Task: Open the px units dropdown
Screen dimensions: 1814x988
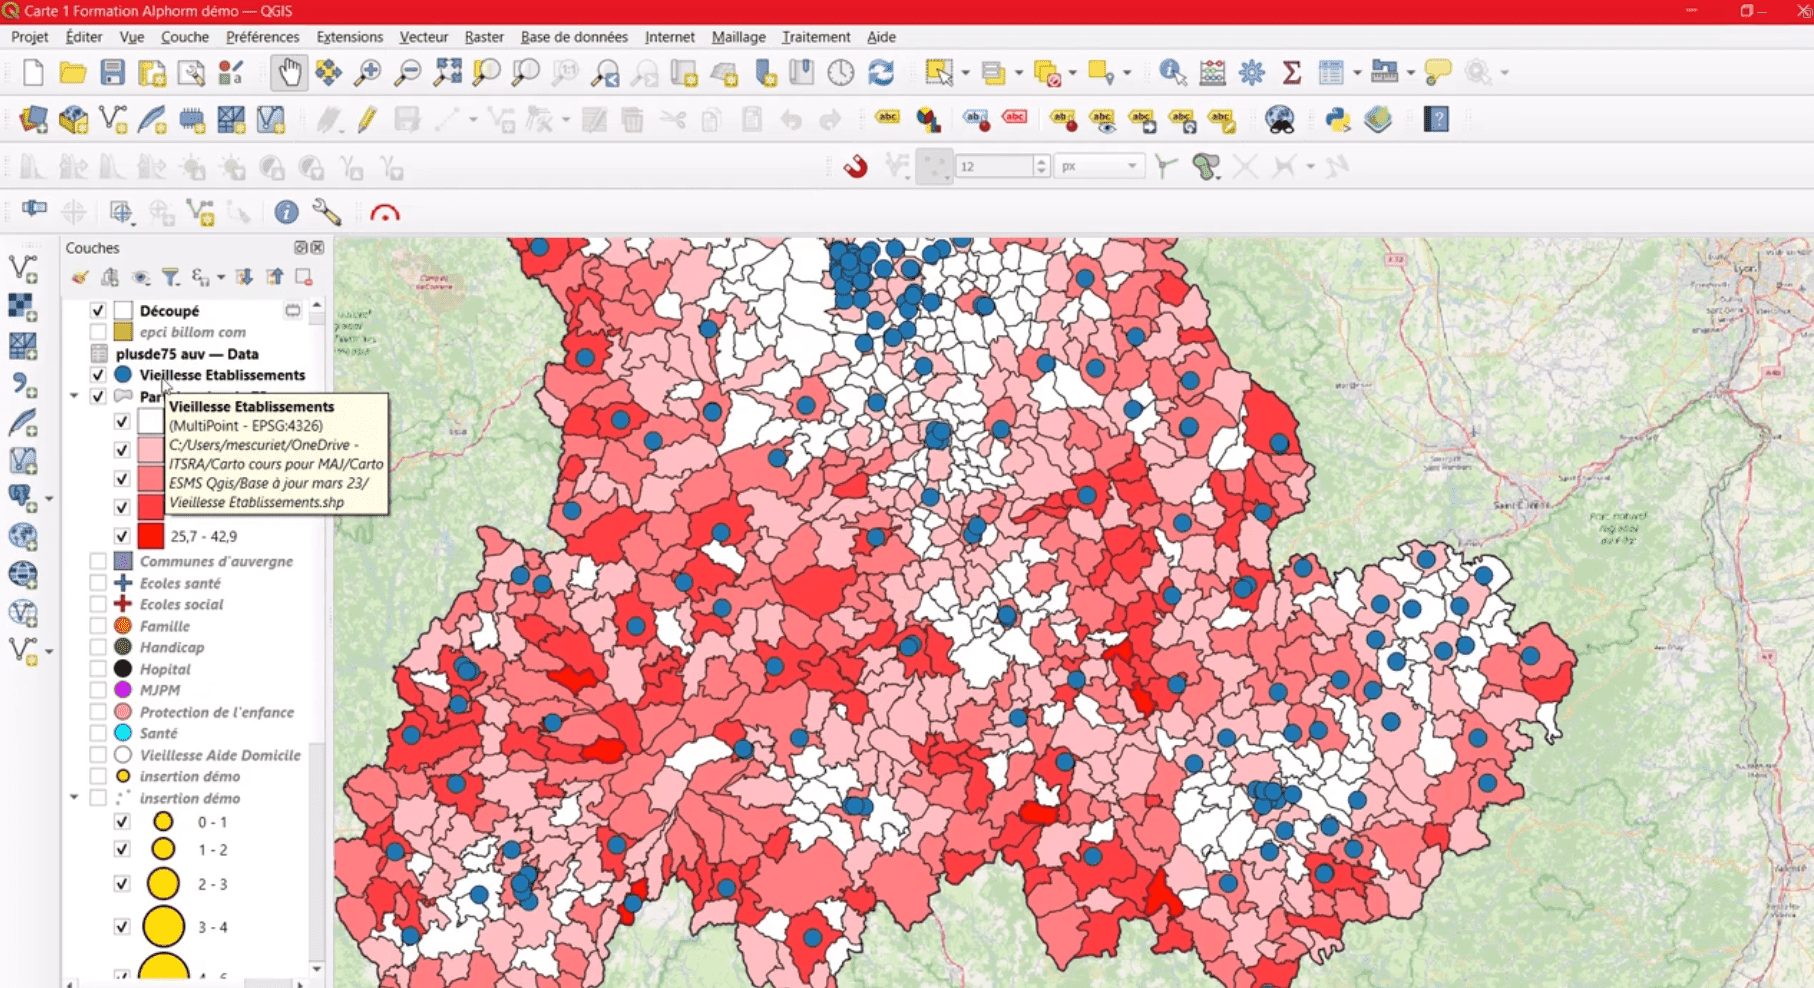Action: [x=1099, y=166]
